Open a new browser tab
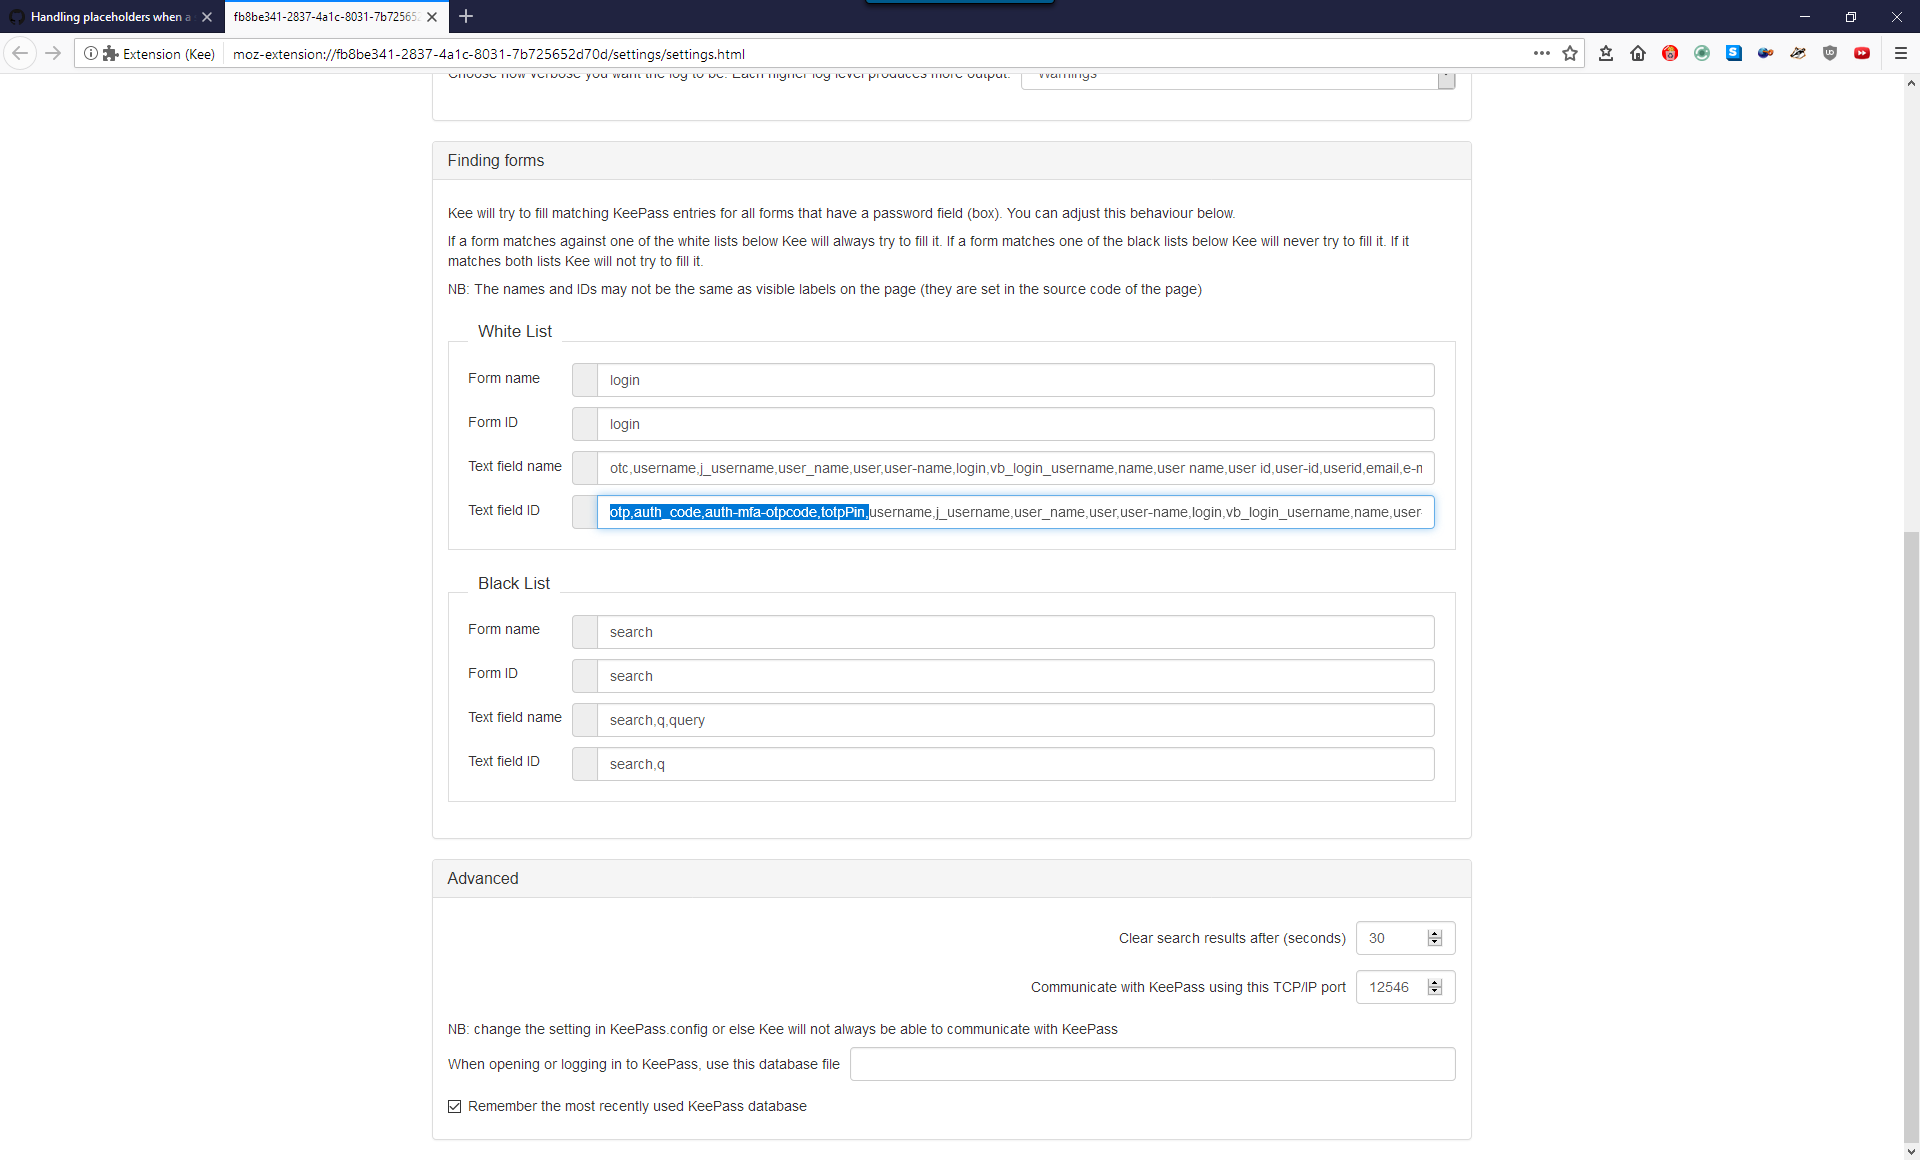 tap(466, 16)
